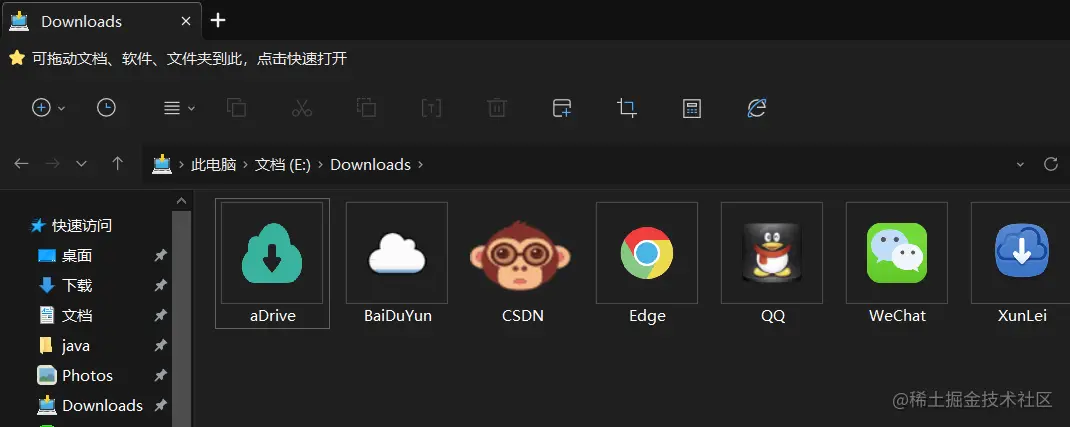
Task: Open the BaiDuYun cloud icon
Action: point(396,252)
